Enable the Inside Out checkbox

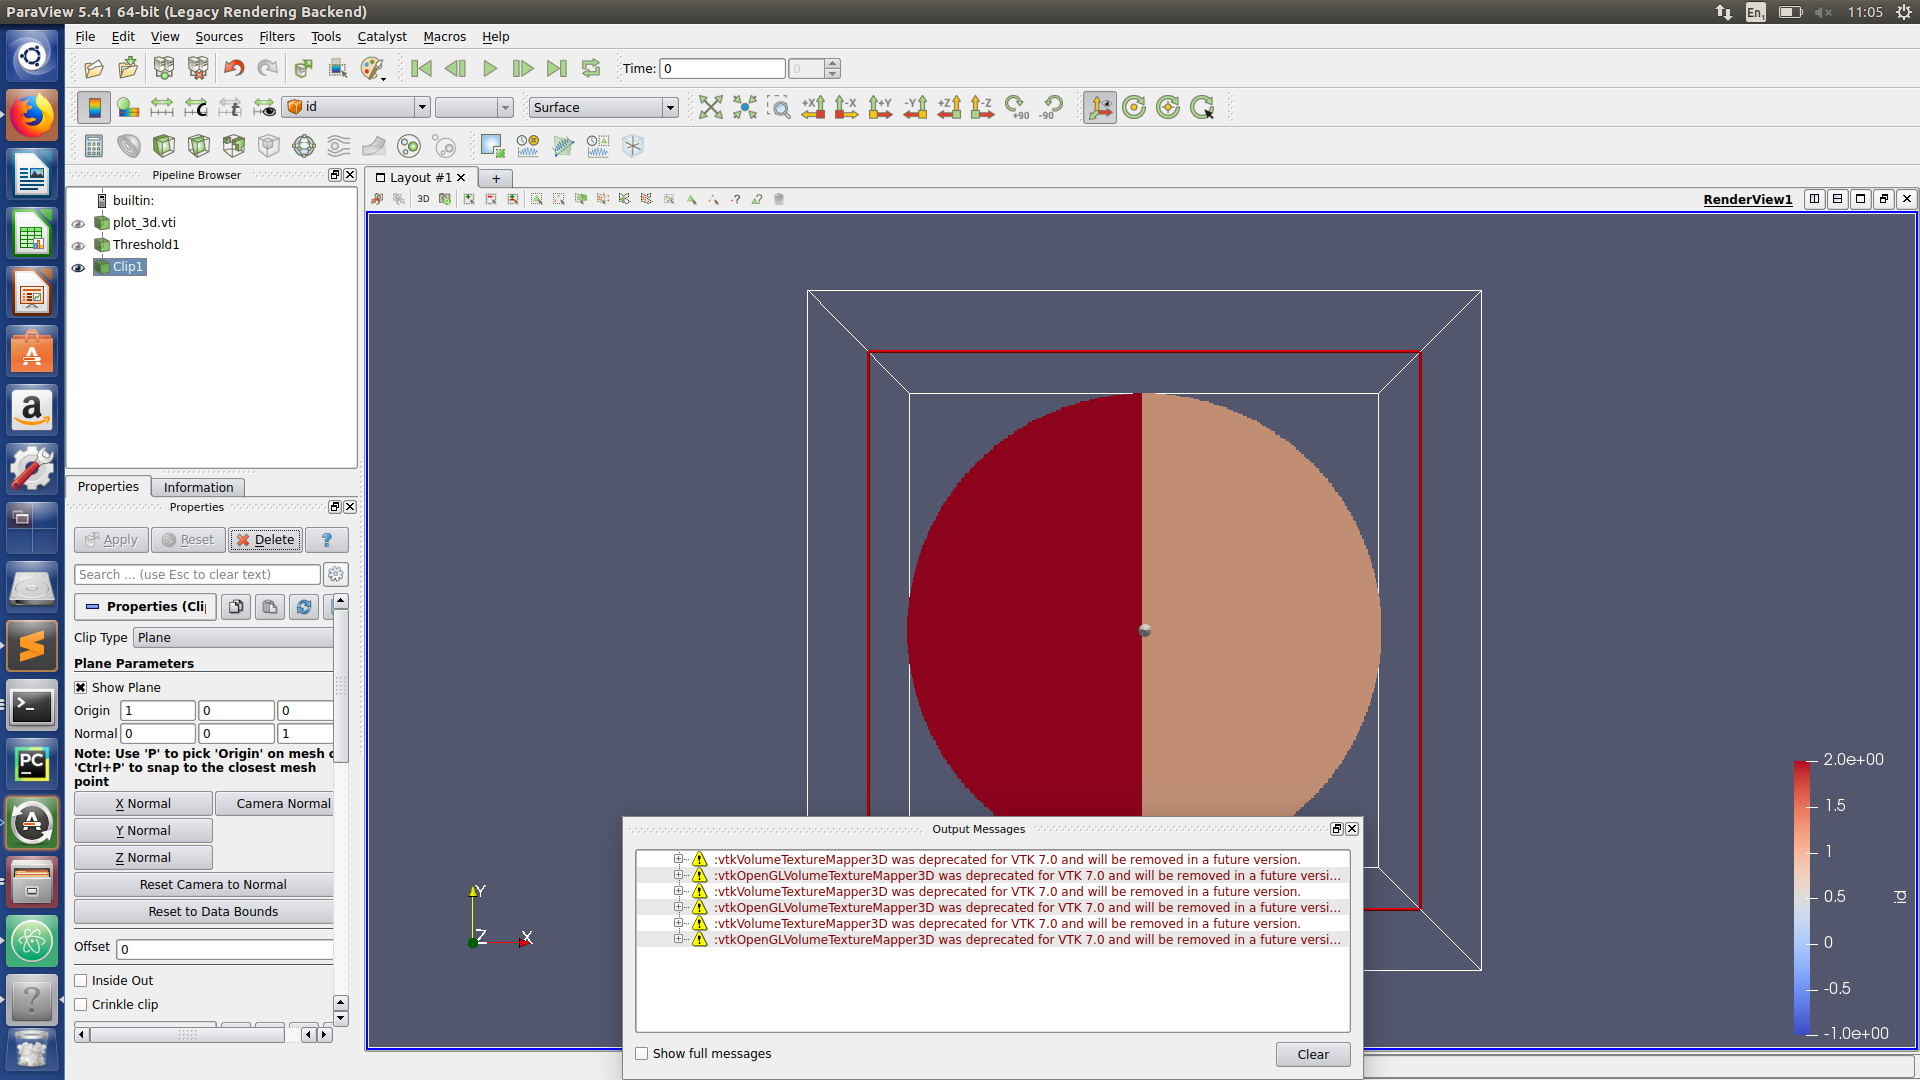(x=81, y=981)
